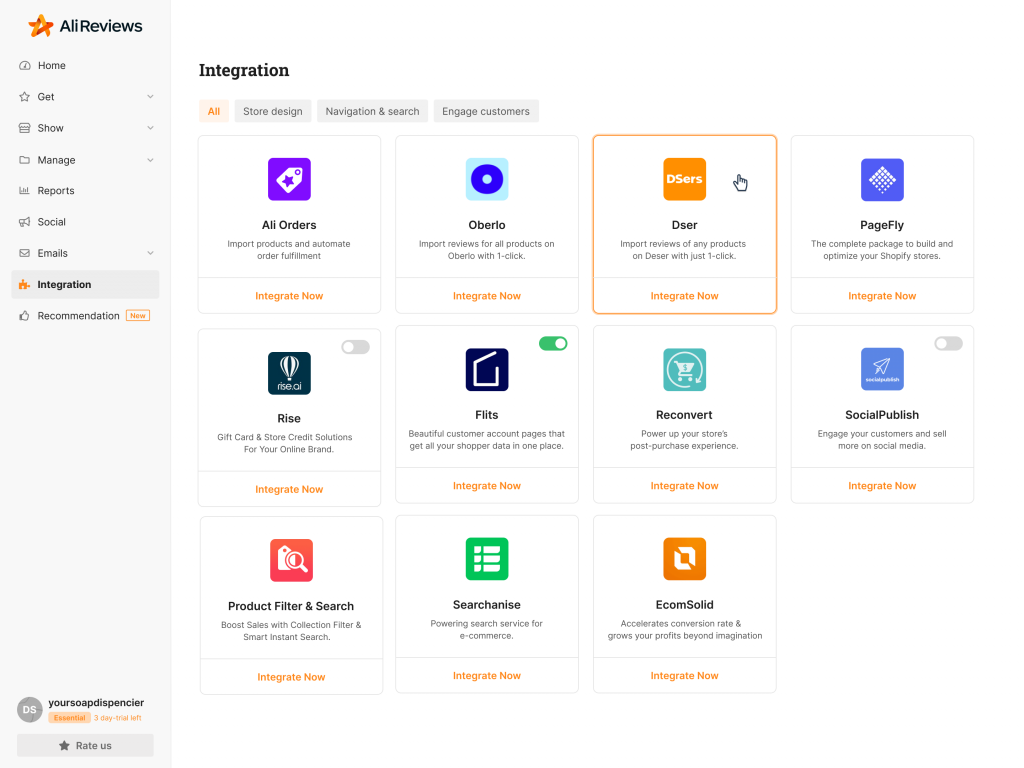Click the DS user avatar
The width and height of the screenshot is (1024, 768).
[x=29, y=709]
